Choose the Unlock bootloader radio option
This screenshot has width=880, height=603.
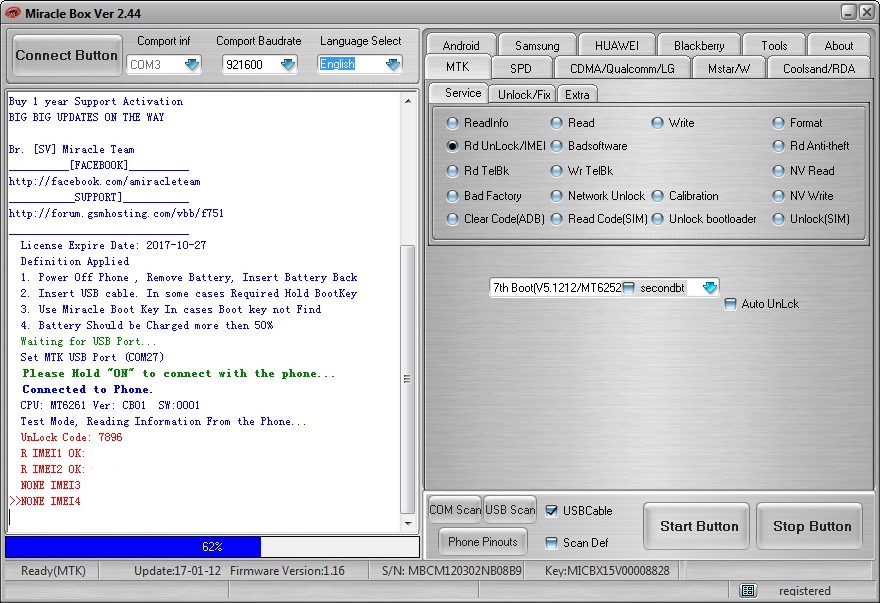click(658, 219)
